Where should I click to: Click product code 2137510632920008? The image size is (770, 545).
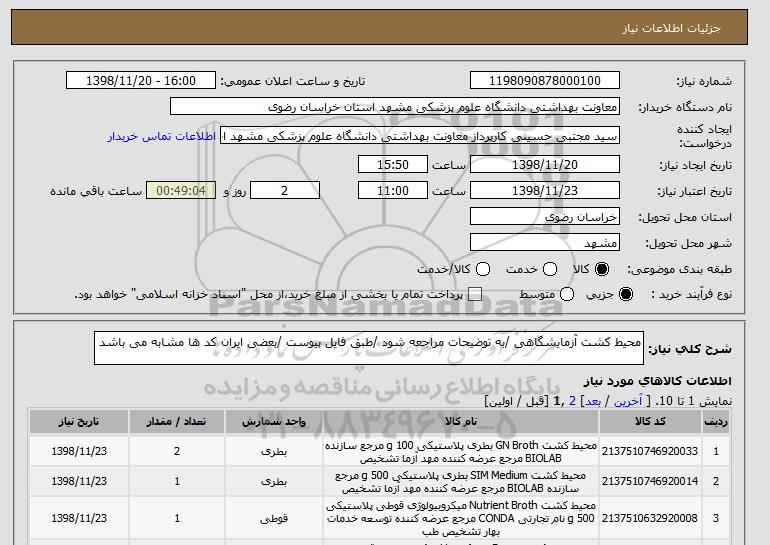coord(650,518)
